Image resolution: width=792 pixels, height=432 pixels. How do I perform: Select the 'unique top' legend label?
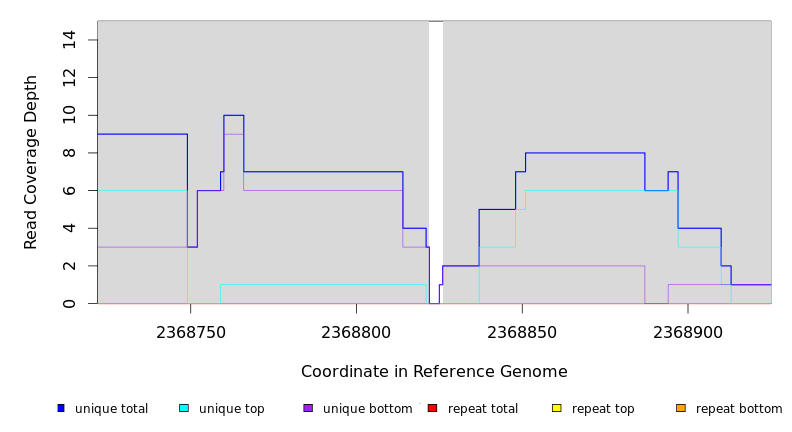pyautogui.click(x=231, y=409)
